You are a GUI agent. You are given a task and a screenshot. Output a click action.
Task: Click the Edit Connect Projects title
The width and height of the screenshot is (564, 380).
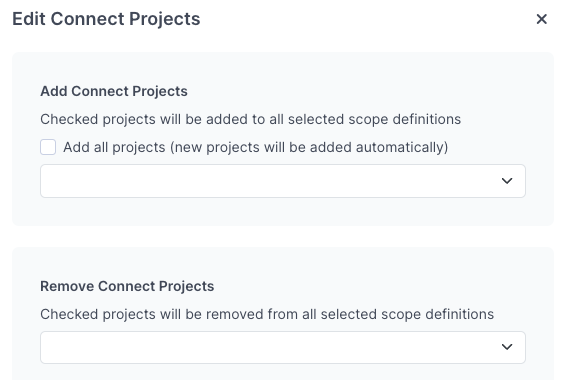tap(106, 19)
